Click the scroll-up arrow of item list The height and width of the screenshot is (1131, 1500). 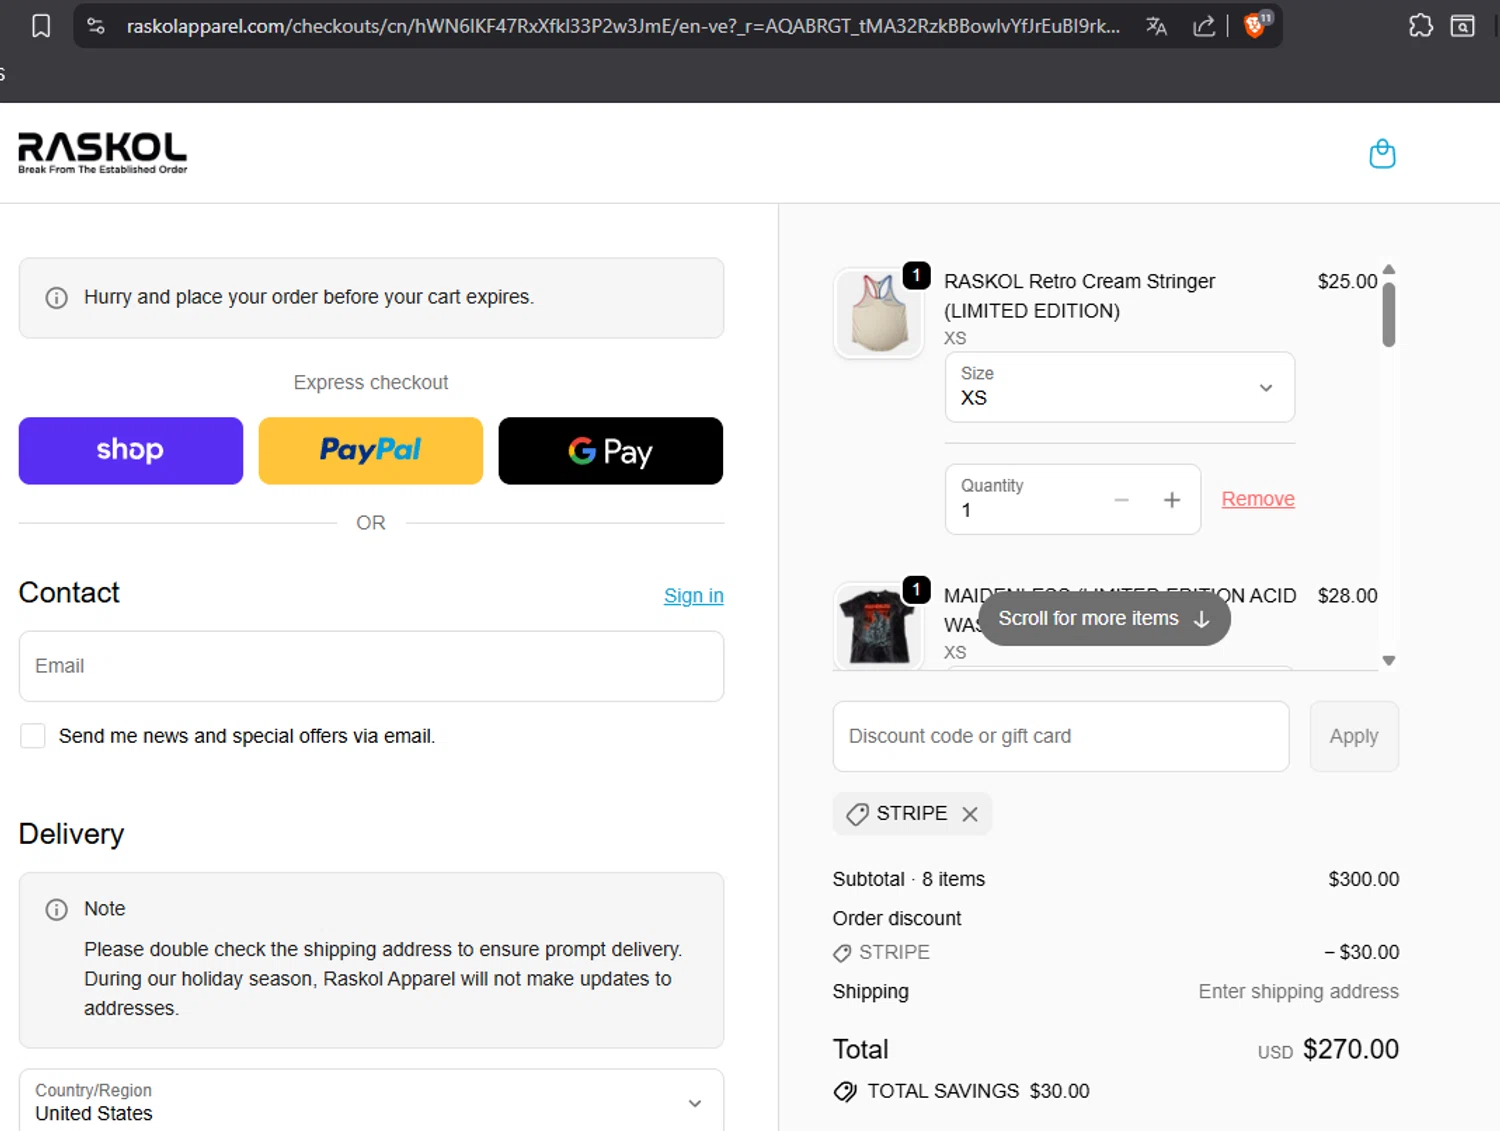tap(1389, 270)
